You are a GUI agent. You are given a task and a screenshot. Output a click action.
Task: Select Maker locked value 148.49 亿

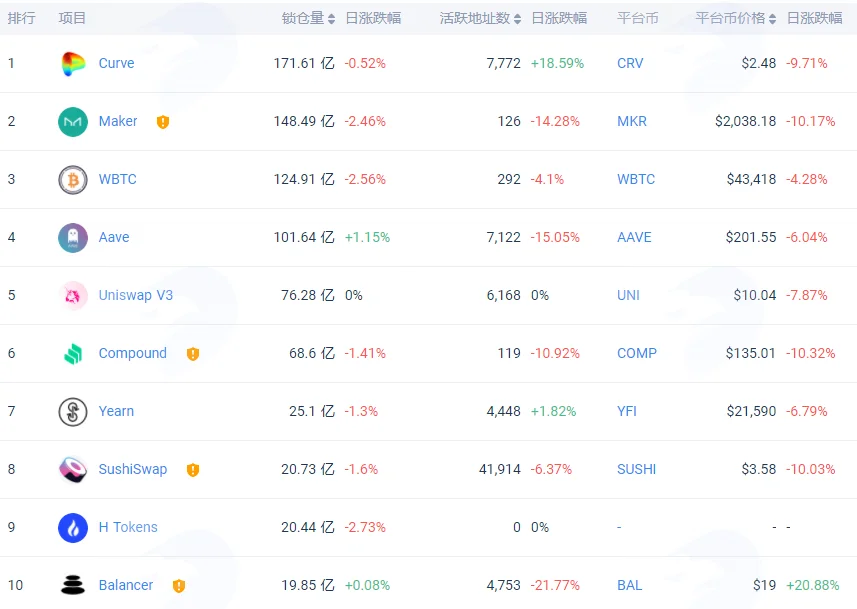pos(304,121)
